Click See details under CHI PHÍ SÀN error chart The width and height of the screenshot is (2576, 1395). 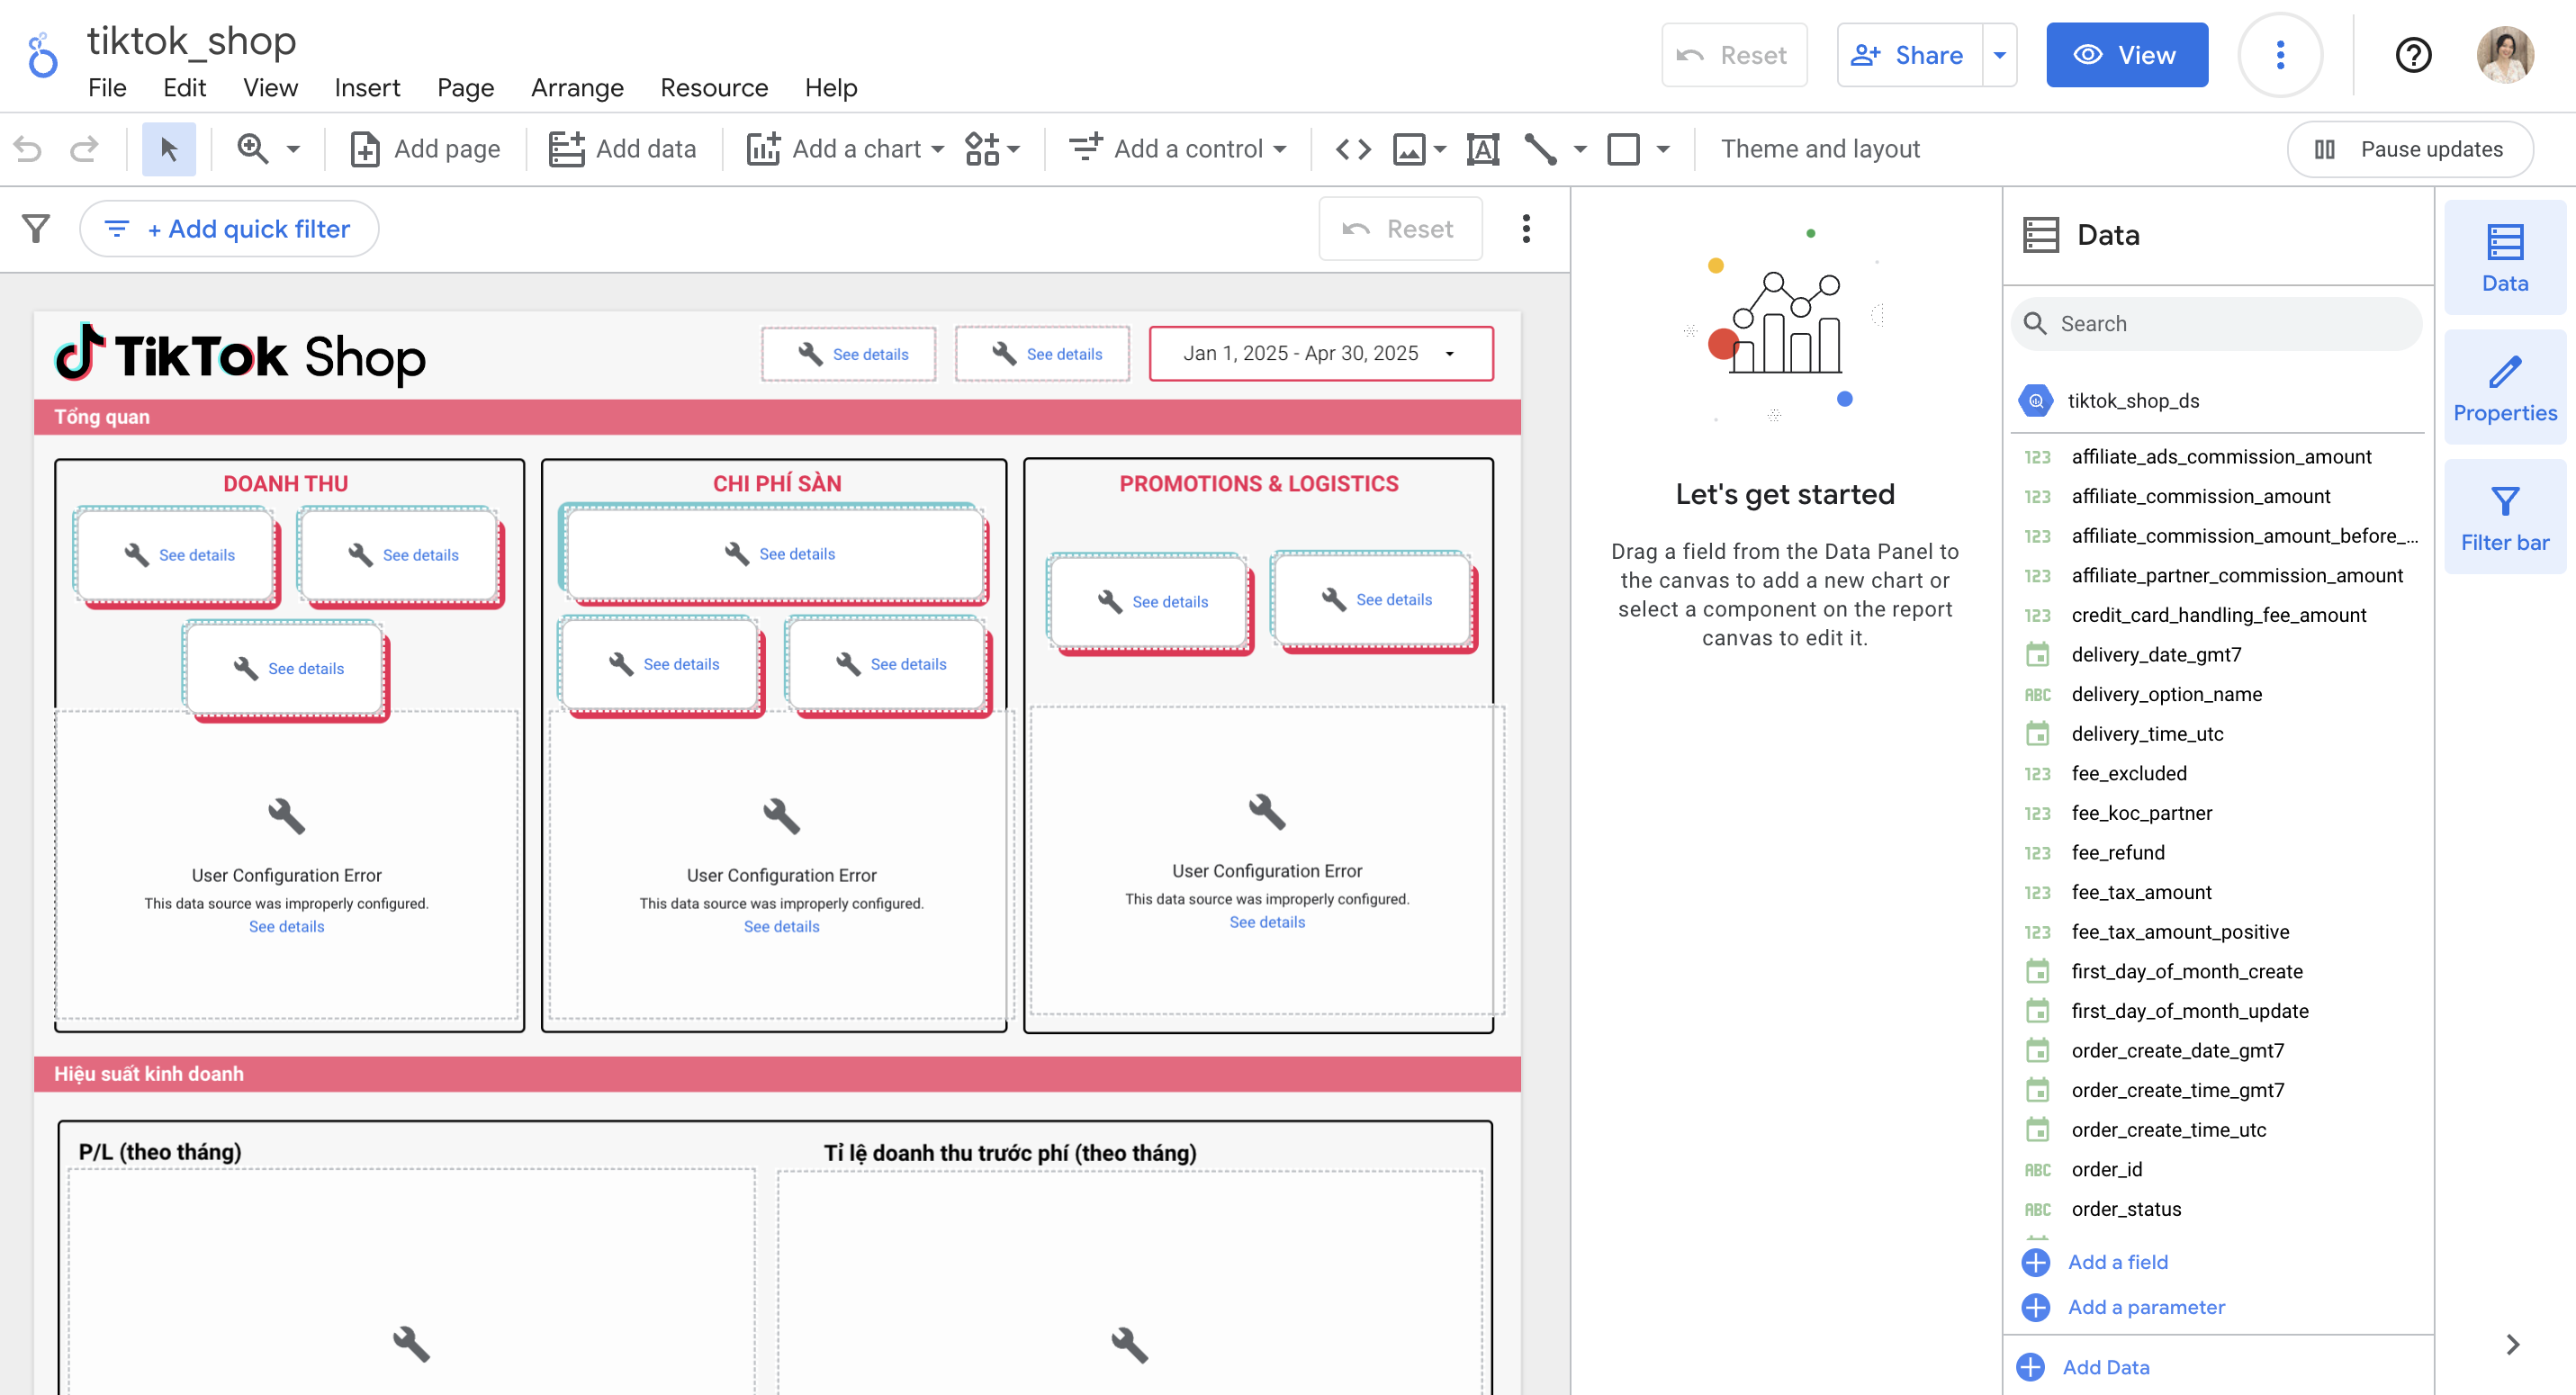pyautogui.click(x=781, y=927)
